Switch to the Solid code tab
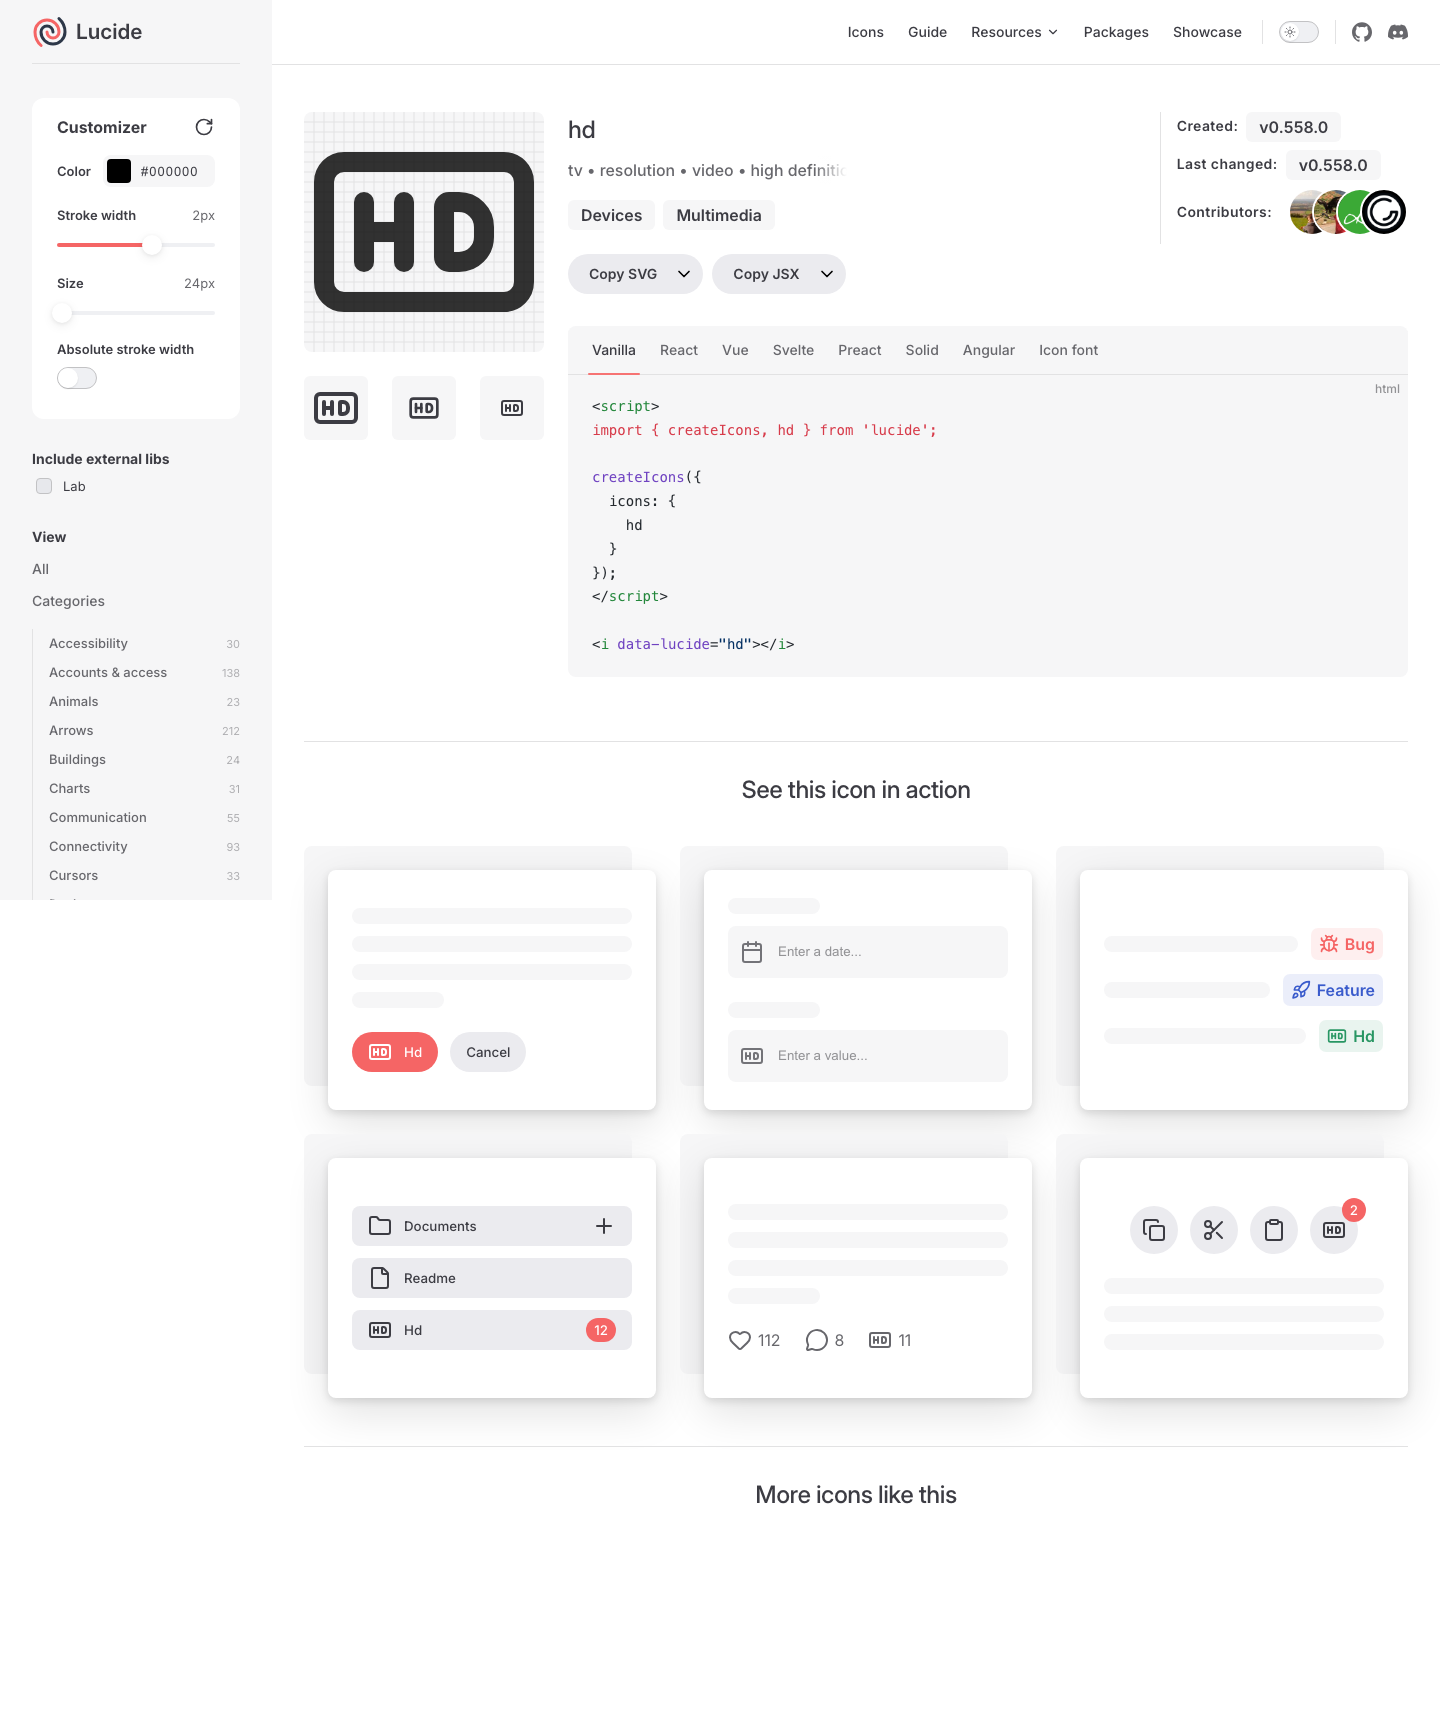 (922, 350)
